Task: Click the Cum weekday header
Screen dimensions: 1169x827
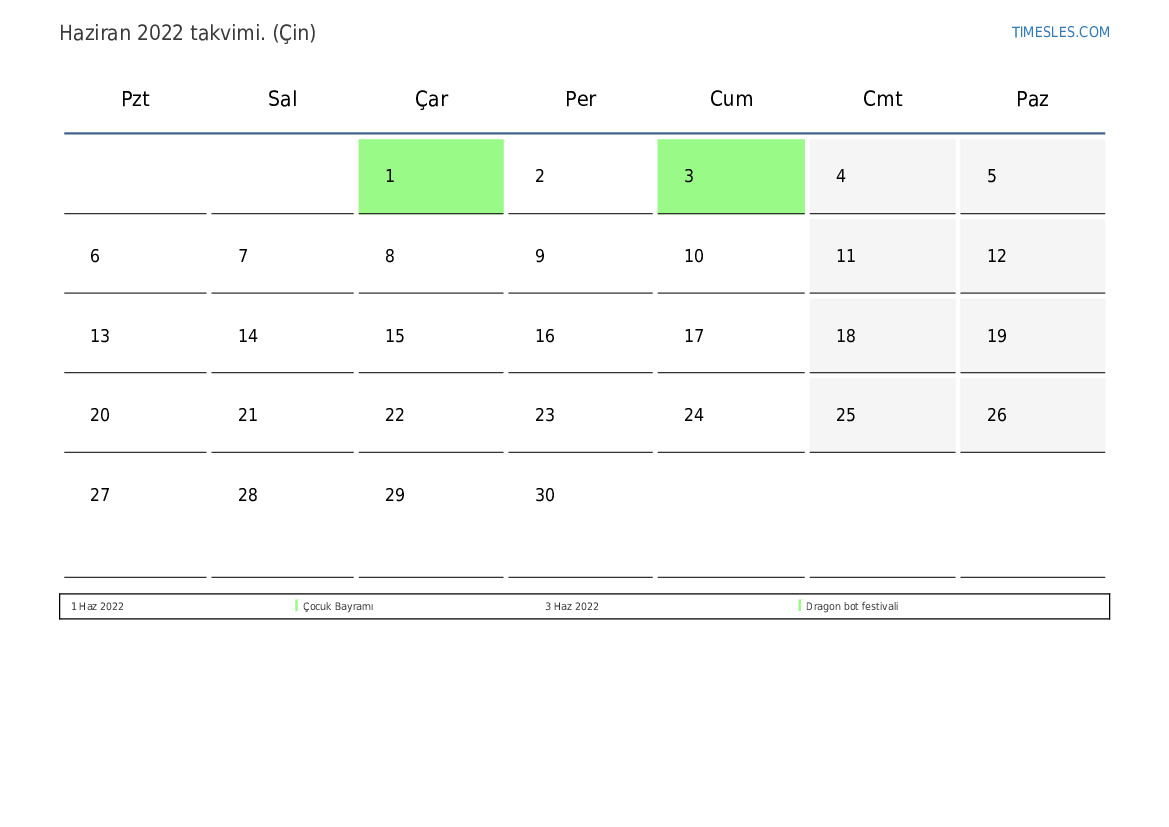Action: click(731, 99)
